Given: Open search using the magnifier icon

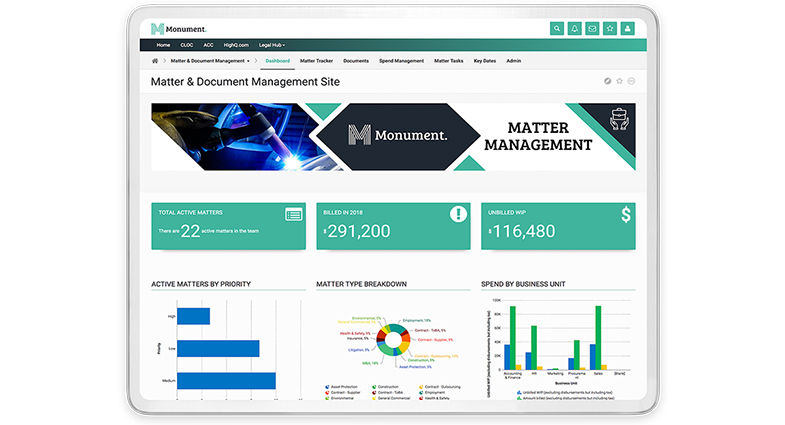Looking at the screenshot, I should (x=557, y=29).
